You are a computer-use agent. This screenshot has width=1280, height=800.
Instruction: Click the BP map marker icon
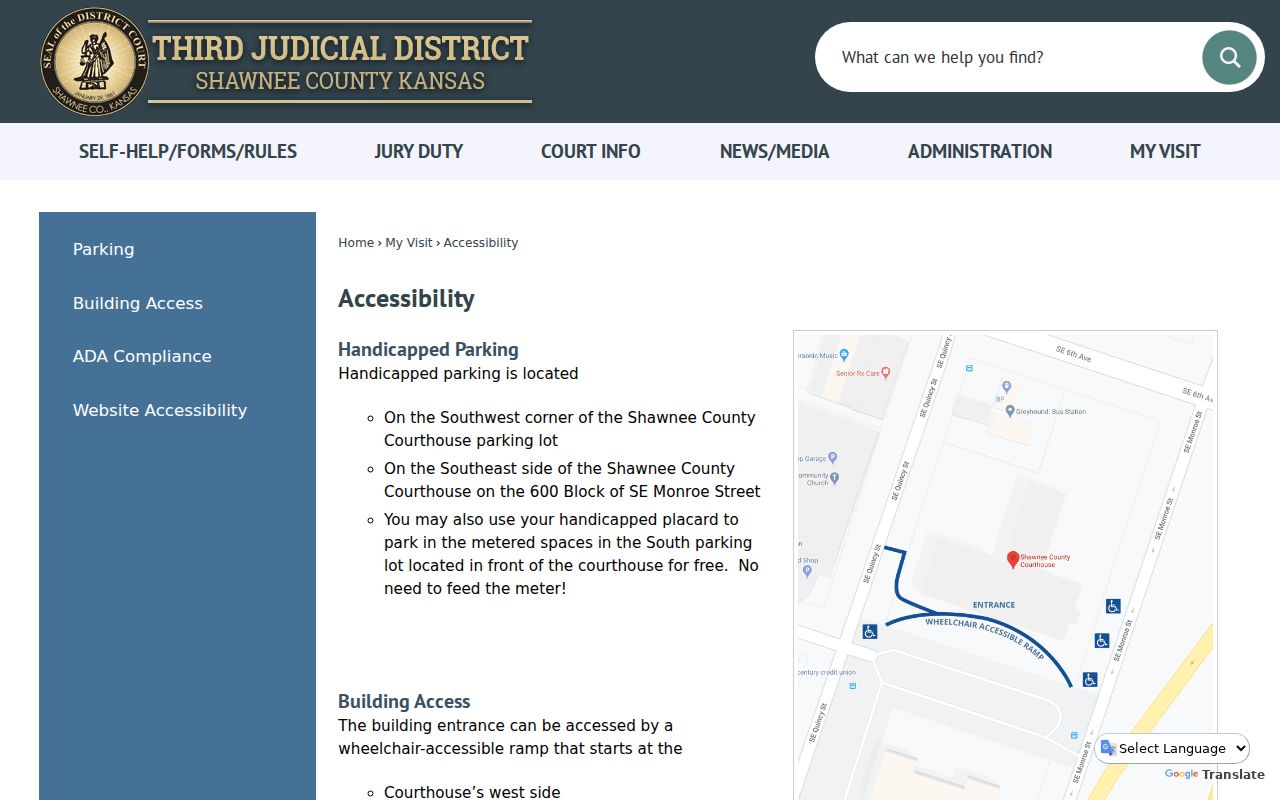click(1006, 386)
